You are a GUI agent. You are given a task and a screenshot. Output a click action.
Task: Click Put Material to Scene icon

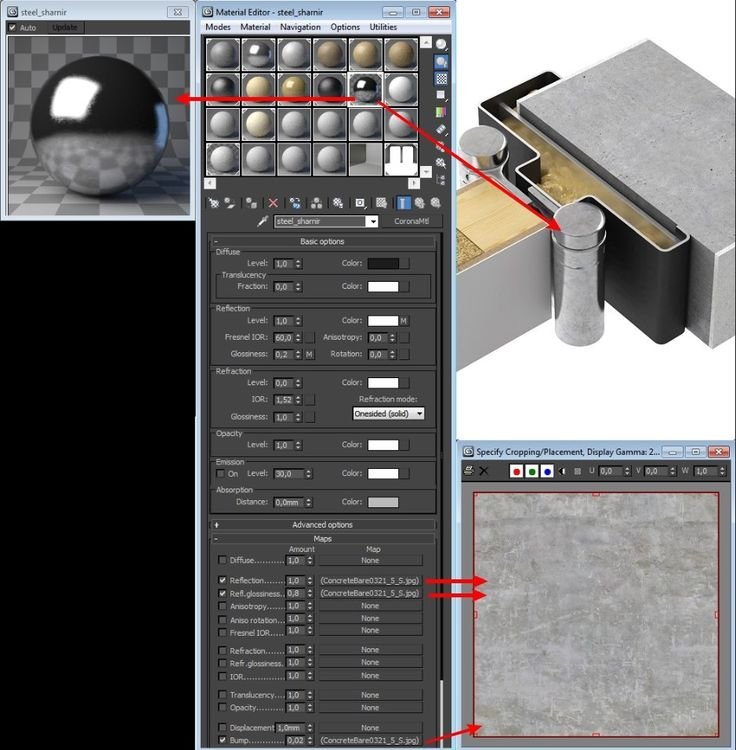pyautogui.click(x=230, y=203)
